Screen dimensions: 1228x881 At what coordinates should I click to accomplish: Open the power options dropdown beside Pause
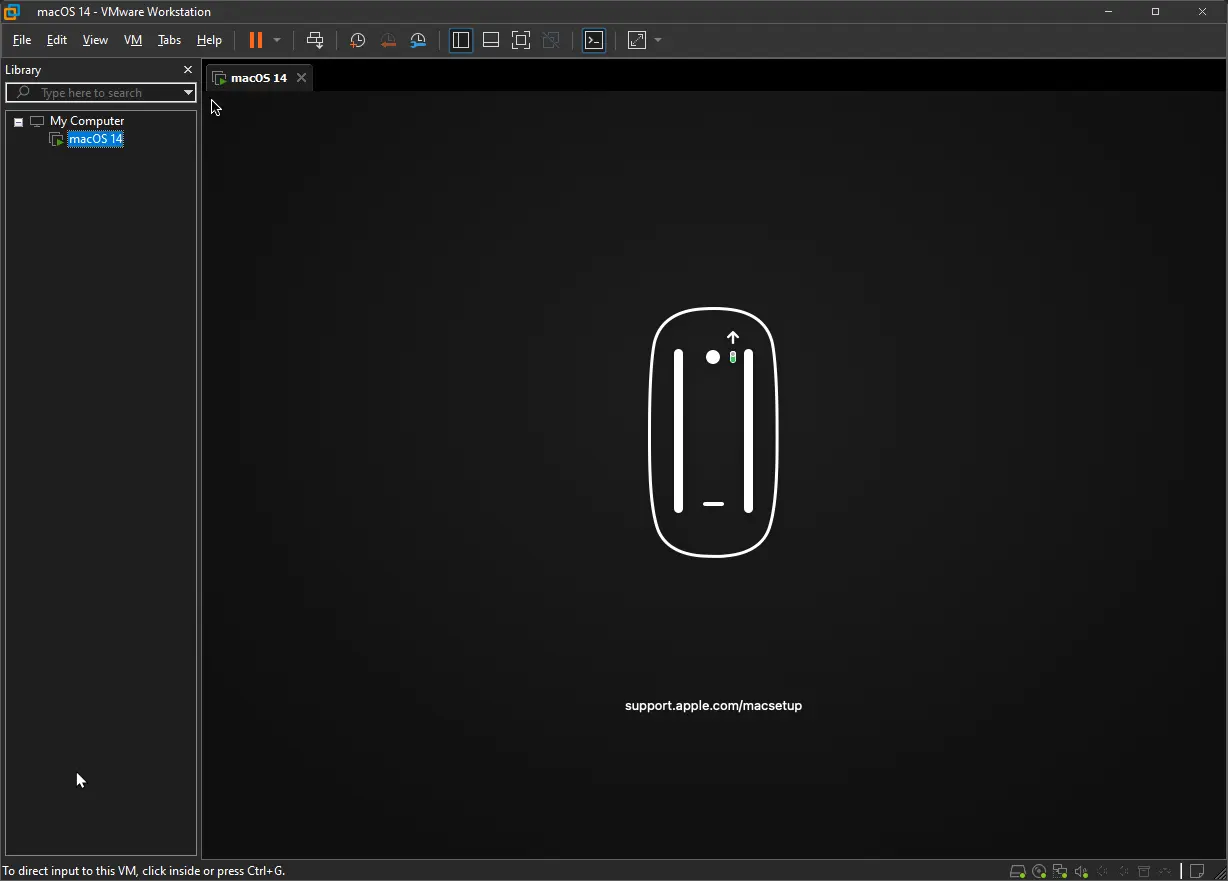pyautogui.click(x=277, y=40)
